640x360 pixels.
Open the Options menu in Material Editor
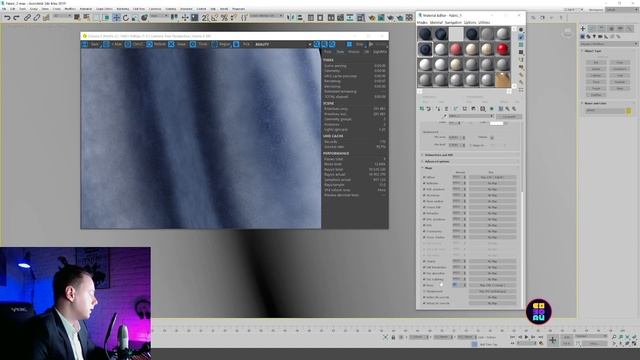click(470, 22)
